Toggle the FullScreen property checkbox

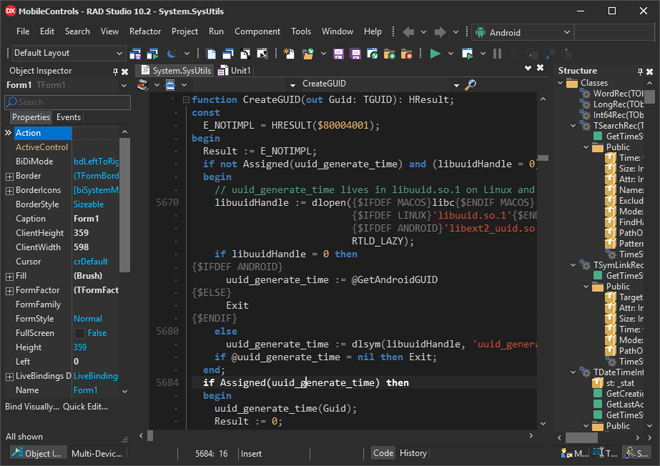[79, 333]
